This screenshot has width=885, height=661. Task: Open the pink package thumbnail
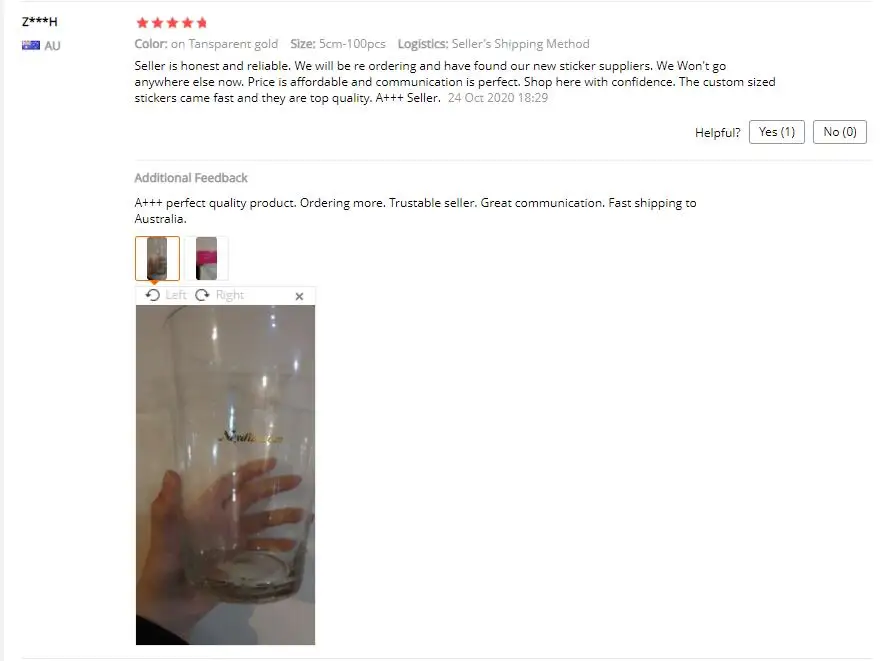click(206, 259)
